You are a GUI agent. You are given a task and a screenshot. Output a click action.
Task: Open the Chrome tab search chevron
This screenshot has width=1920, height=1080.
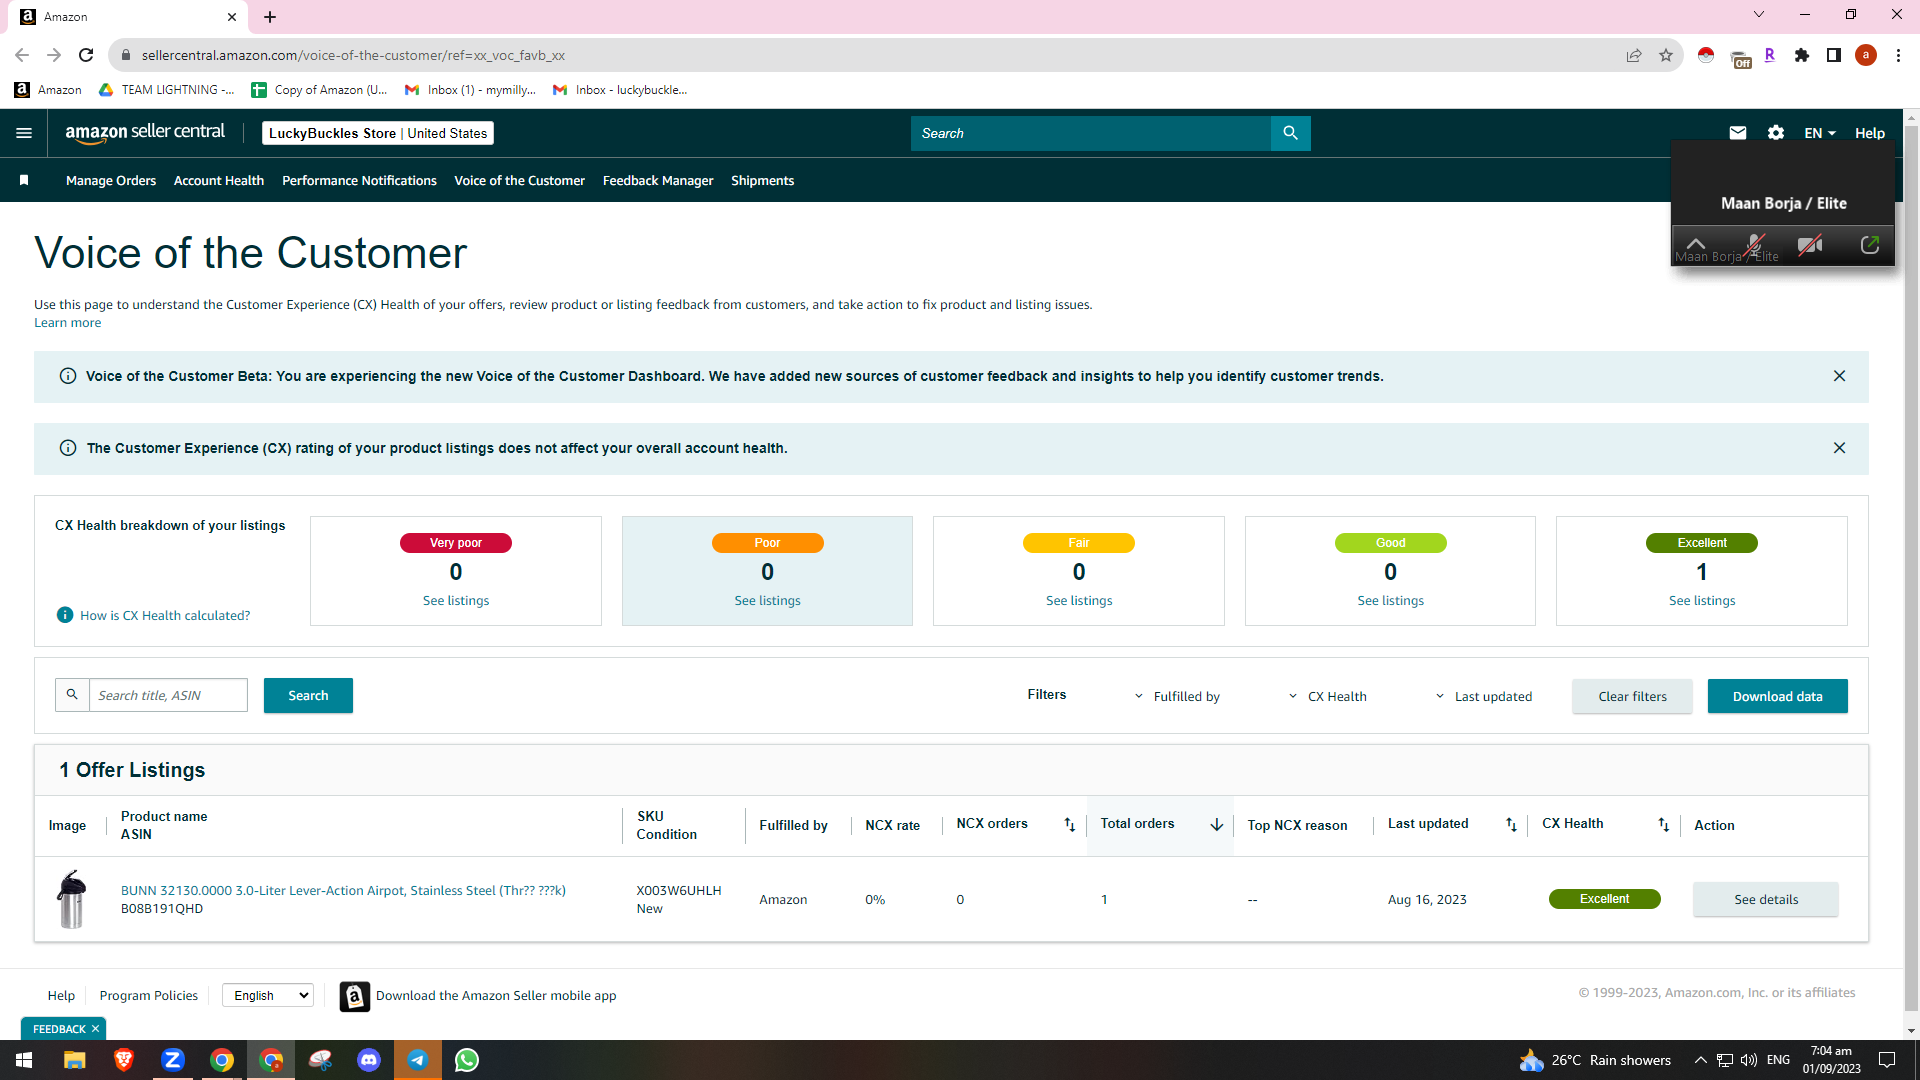click(1759, 15)
